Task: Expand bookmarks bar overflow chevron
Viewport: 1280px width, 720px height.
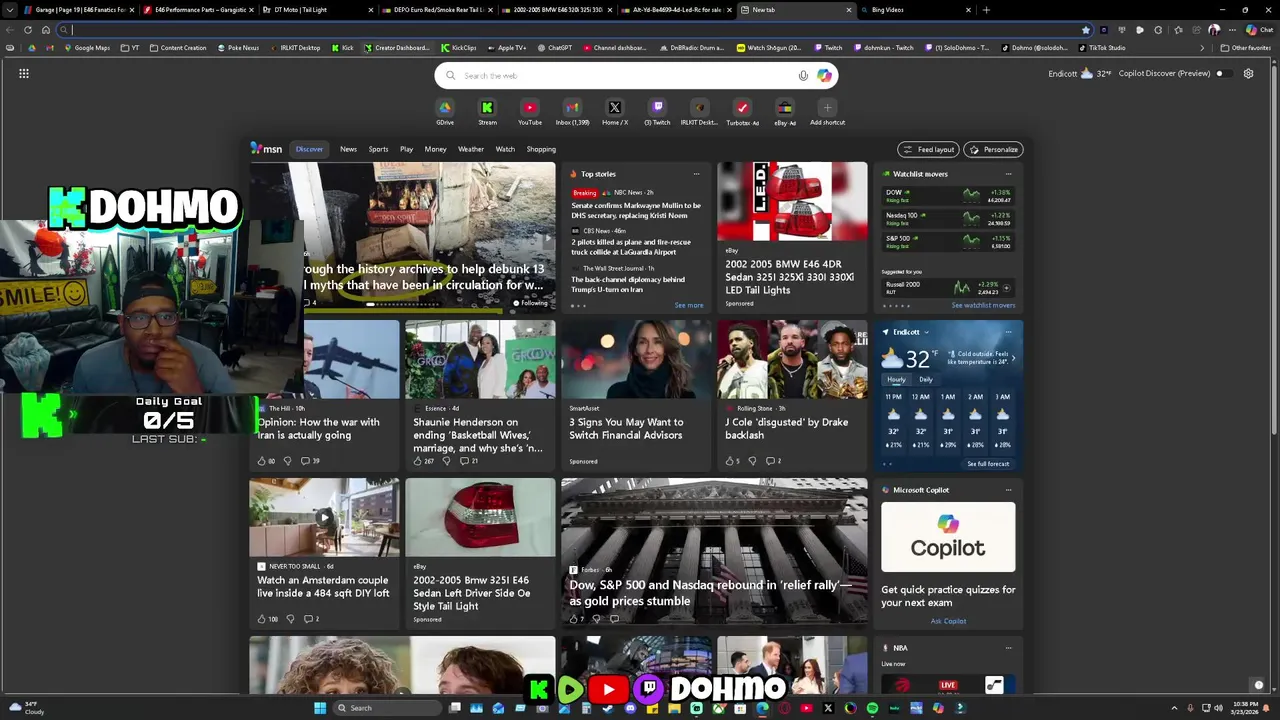Action: coord(1202,48)
